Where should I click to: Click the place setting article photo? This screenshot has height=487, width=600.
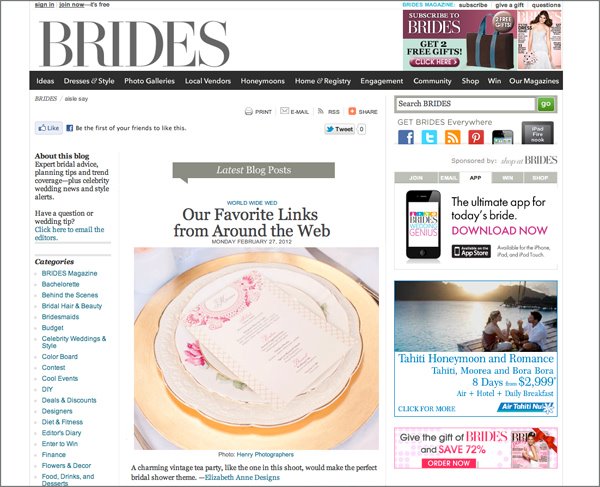click(256, 349)
